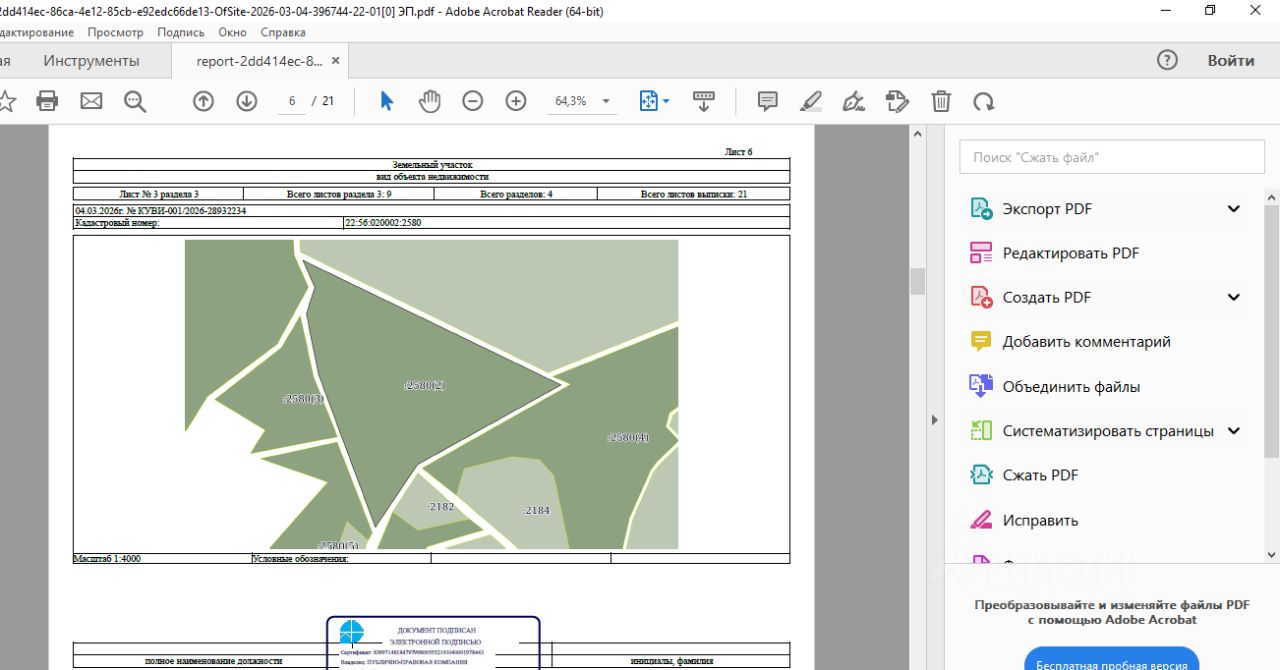Click the Export PDF tool icon

(x=981, y=209)
